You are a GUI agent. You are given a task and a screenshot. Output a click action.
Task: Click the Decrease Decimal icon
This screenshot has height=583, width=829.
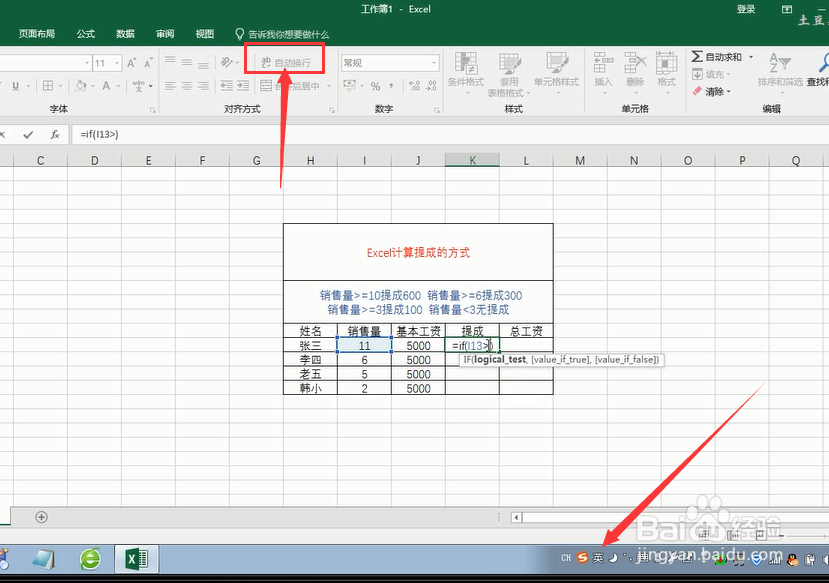click(x=431, y=86)
